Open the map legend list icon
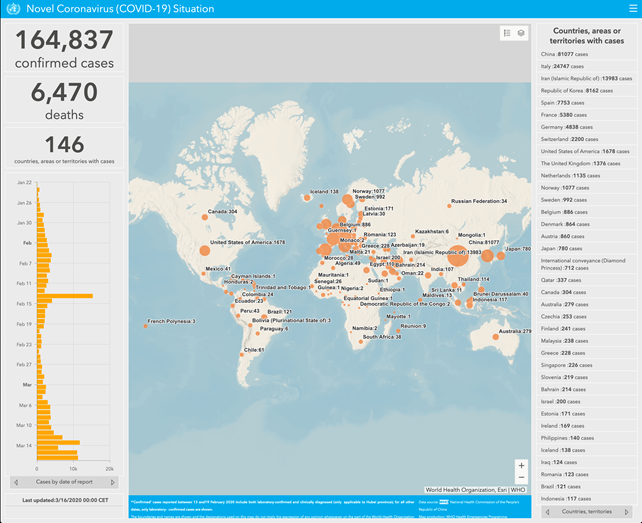The image size is (642, 523). (507, 33)
